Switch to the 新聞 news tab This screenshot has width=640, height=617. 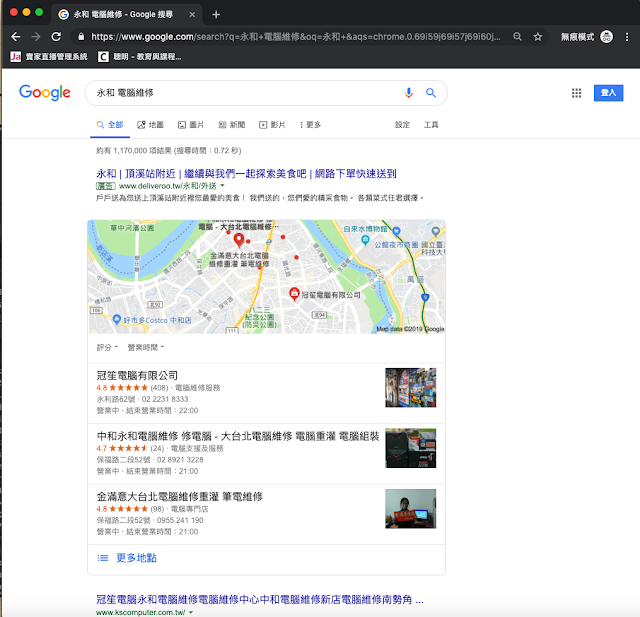pyautogui.click(x=231, y=125)
